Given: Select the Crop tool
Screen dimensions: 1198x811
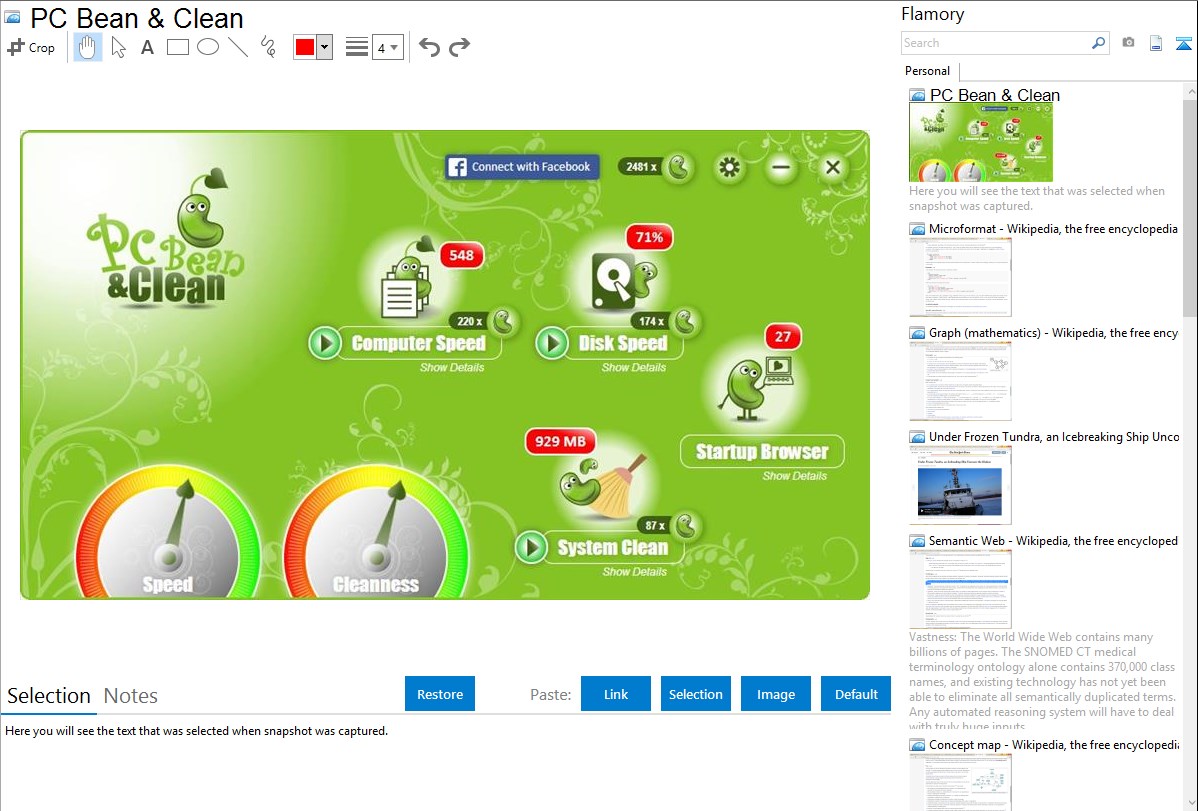Looking at the screenshot, I should coord(31,47).
